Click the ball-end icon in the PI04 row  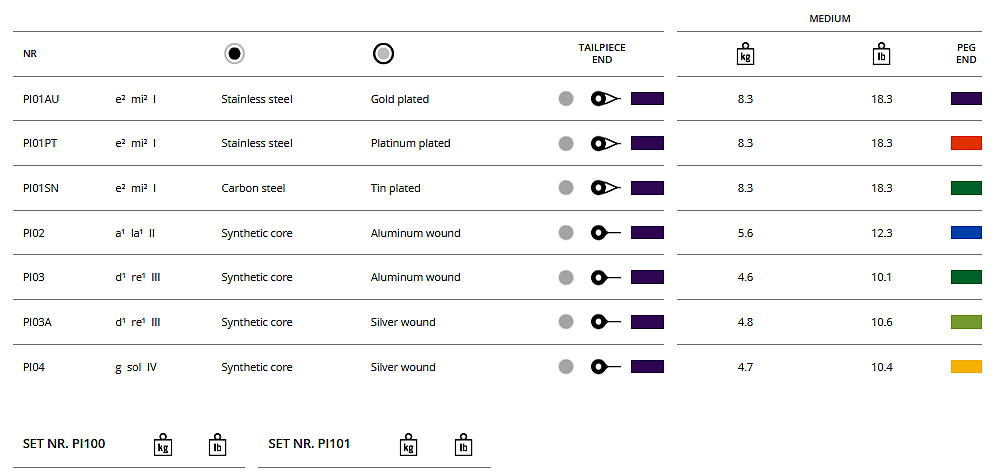click(x=604, y=367)
